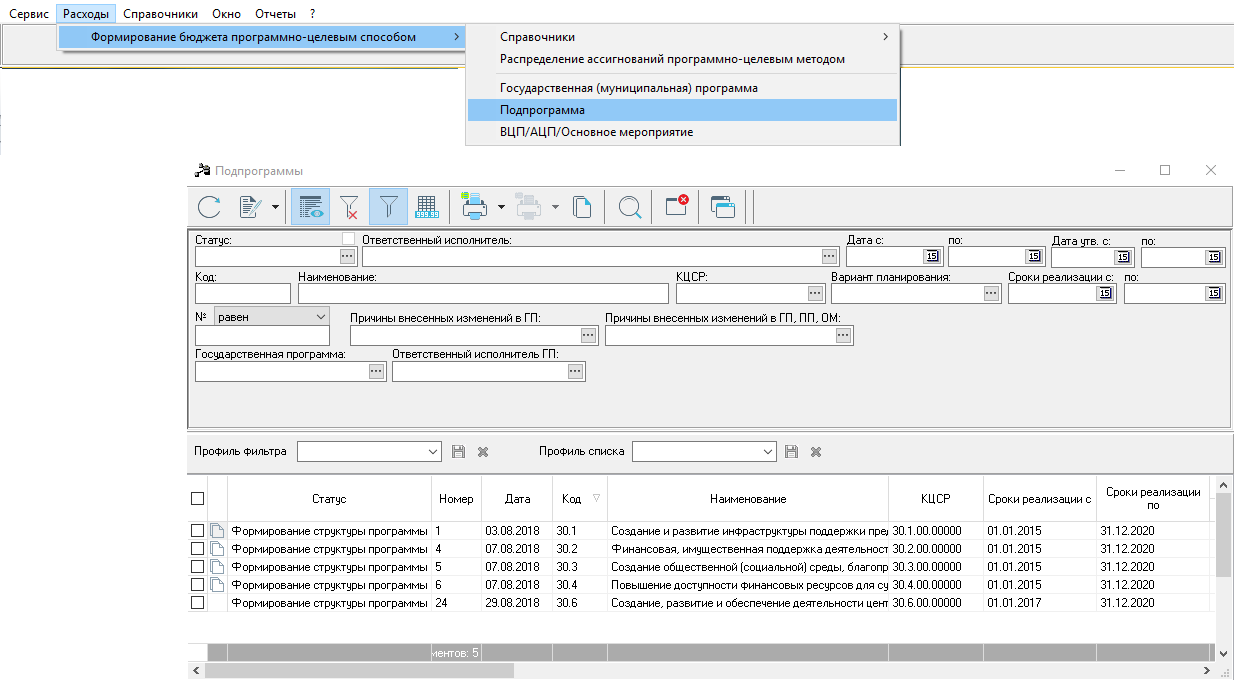Click the clear filter funnel icon with red cross
1239x682 pixels.
[349, 207]
